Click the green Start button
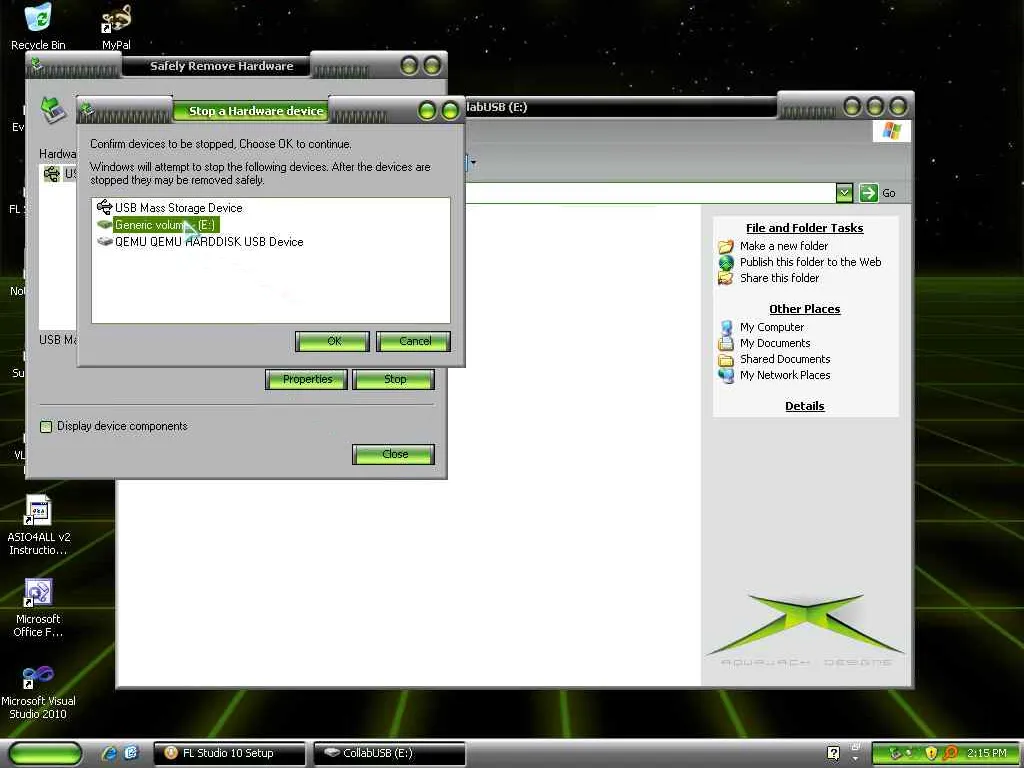Screen dimensions: 1024x768 point(45,753)
